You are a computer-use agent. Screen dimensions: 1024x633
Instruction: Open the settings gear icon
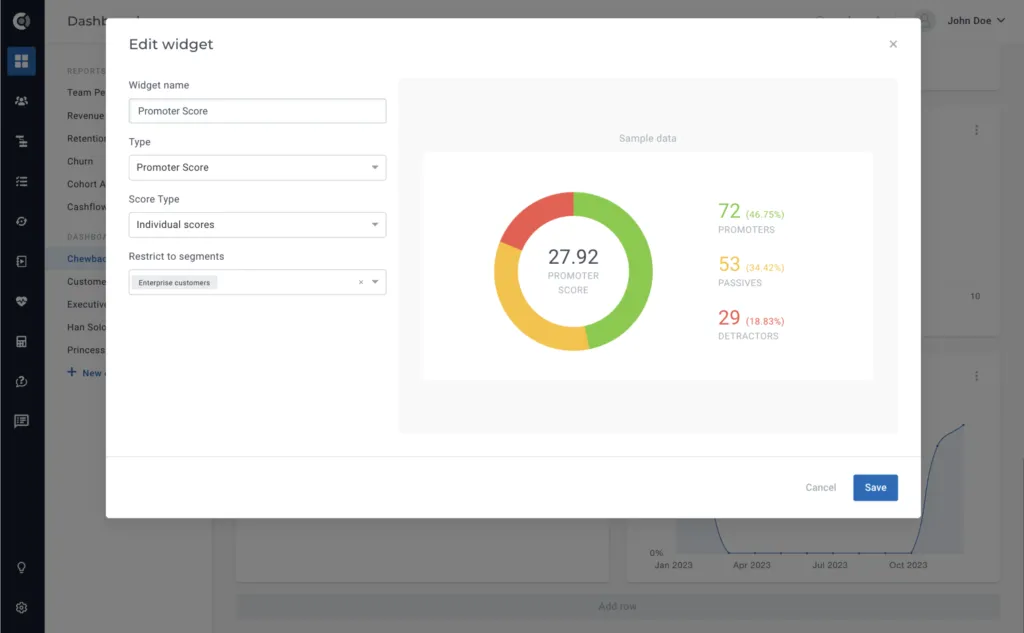click(x=22, y=608)
